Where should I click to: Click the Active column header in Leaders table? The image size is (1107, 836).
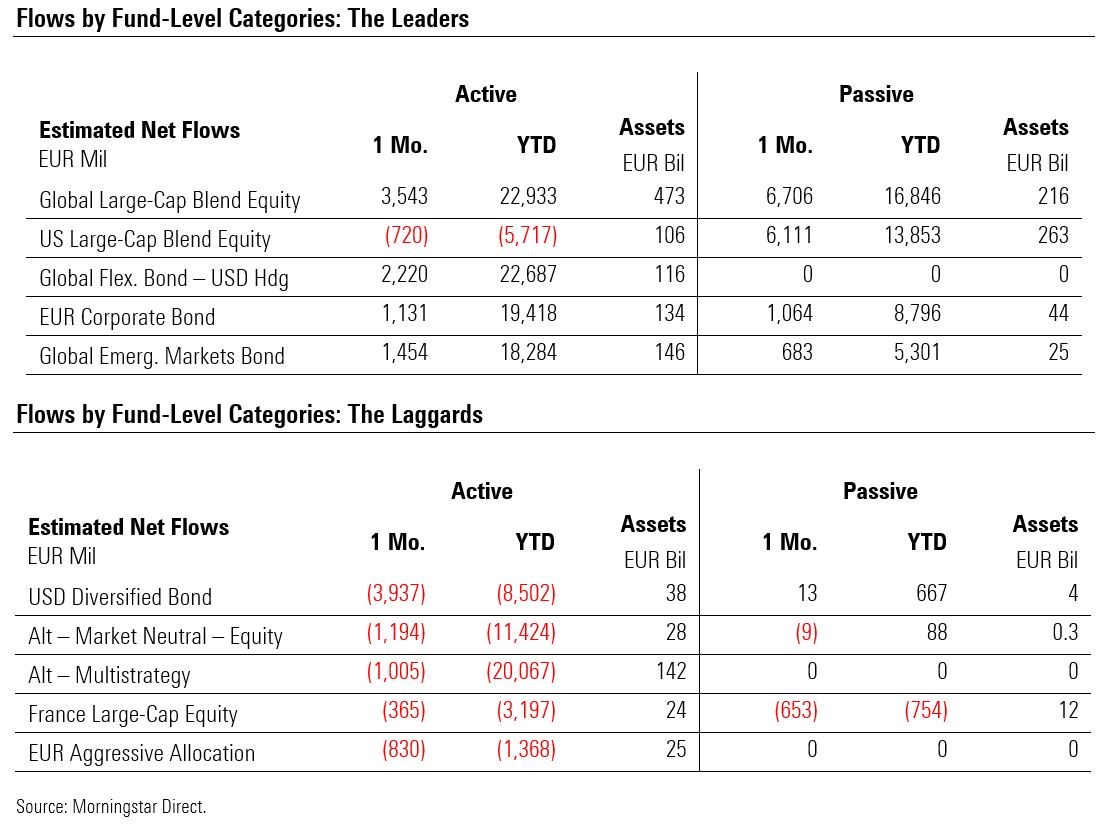486,94
